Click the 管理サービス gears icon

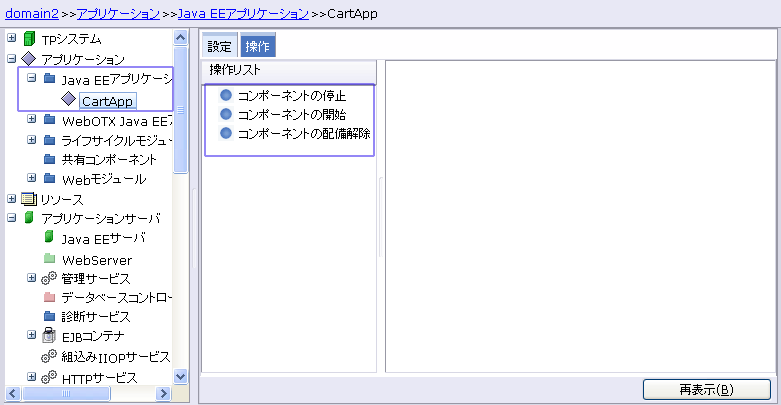pos(49,278)
